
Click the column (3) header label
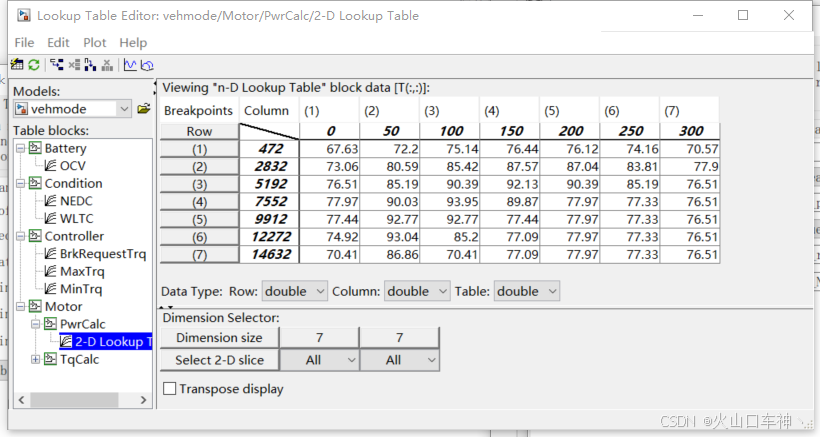click(431, 111)
